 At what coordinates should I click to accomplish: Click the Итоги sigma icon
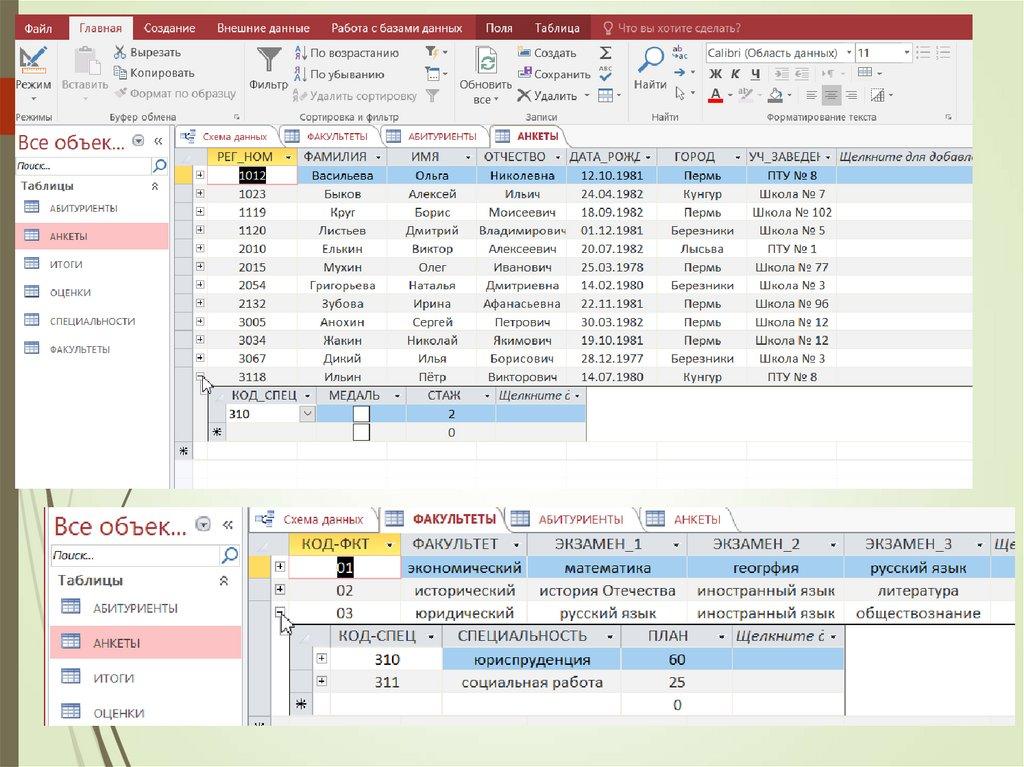(606, 52)
